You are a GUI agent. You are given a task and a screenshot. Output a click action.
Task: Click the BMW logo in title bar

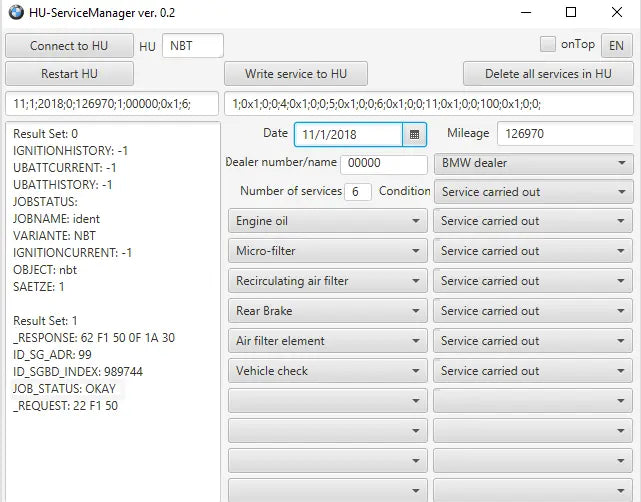tap(15, 13)
